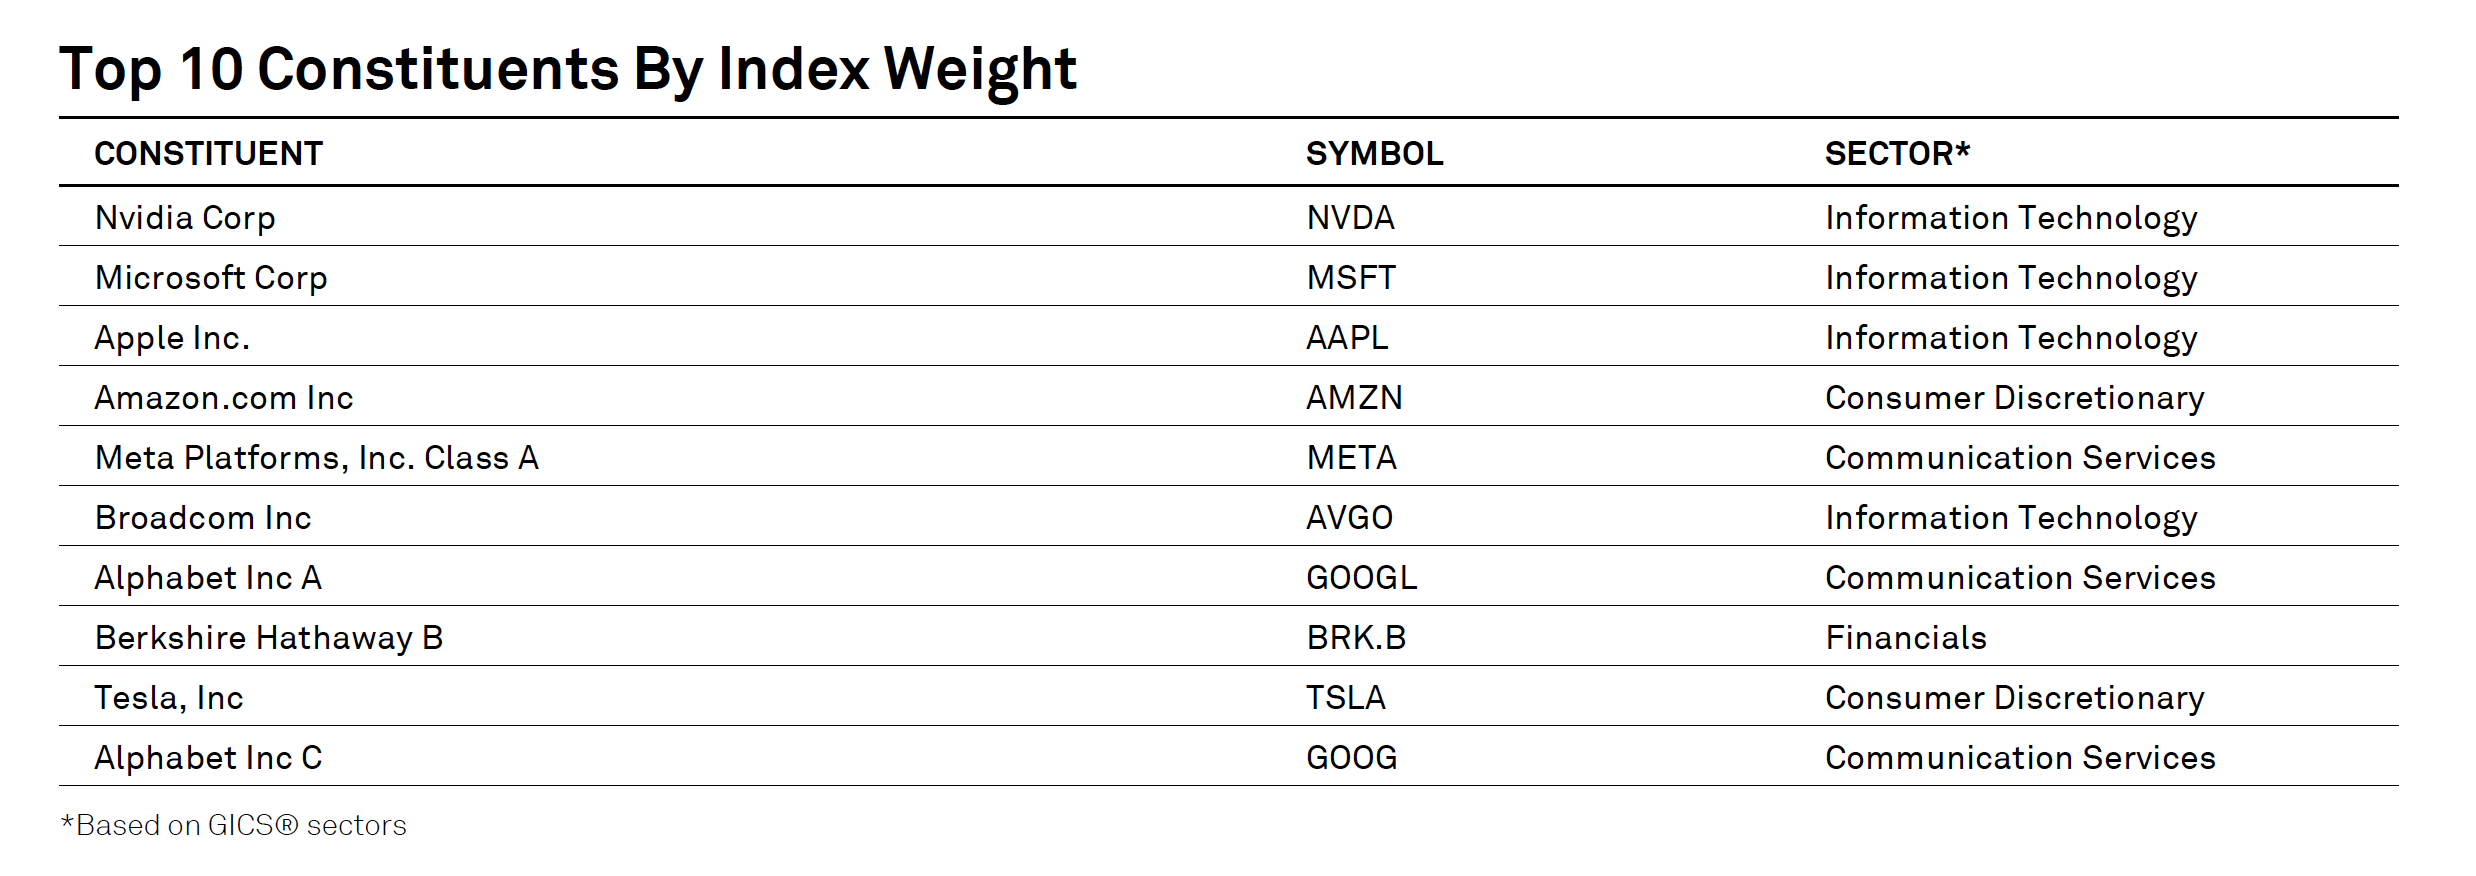This screenshot has height=876, width=2476.
Task: Click the Apple Inc. constituent name
Action: pos(172,338)
